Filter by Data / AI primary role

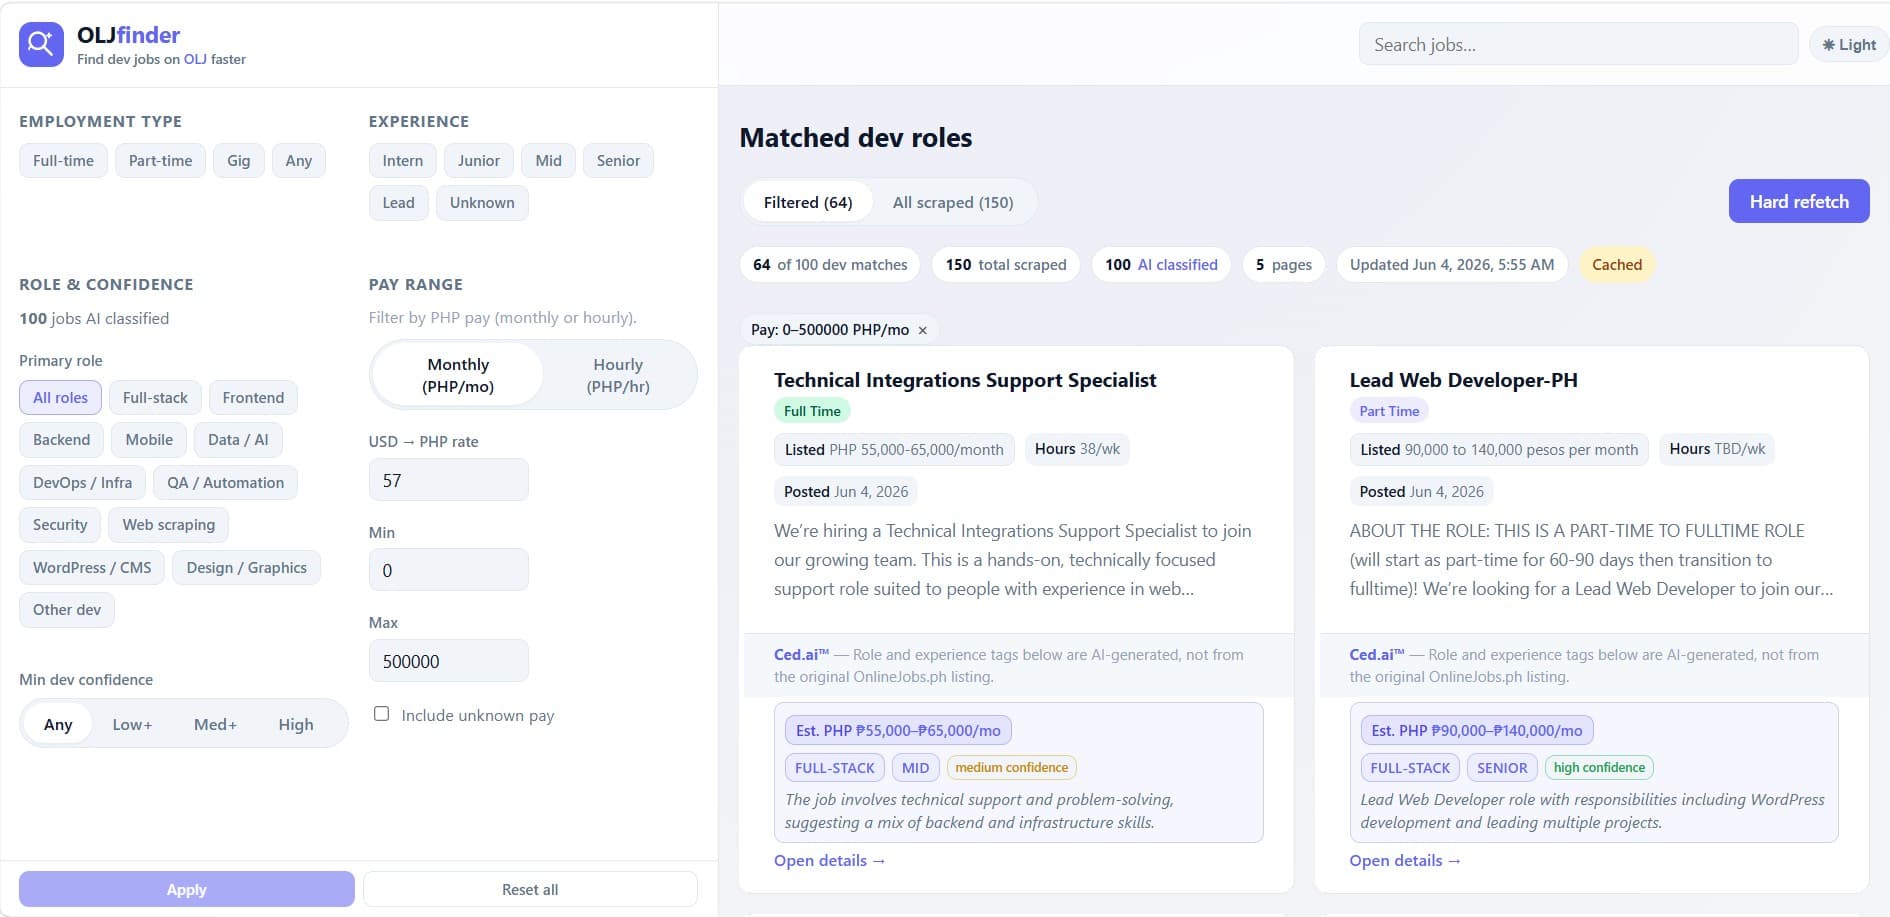(x=238, y=440)
